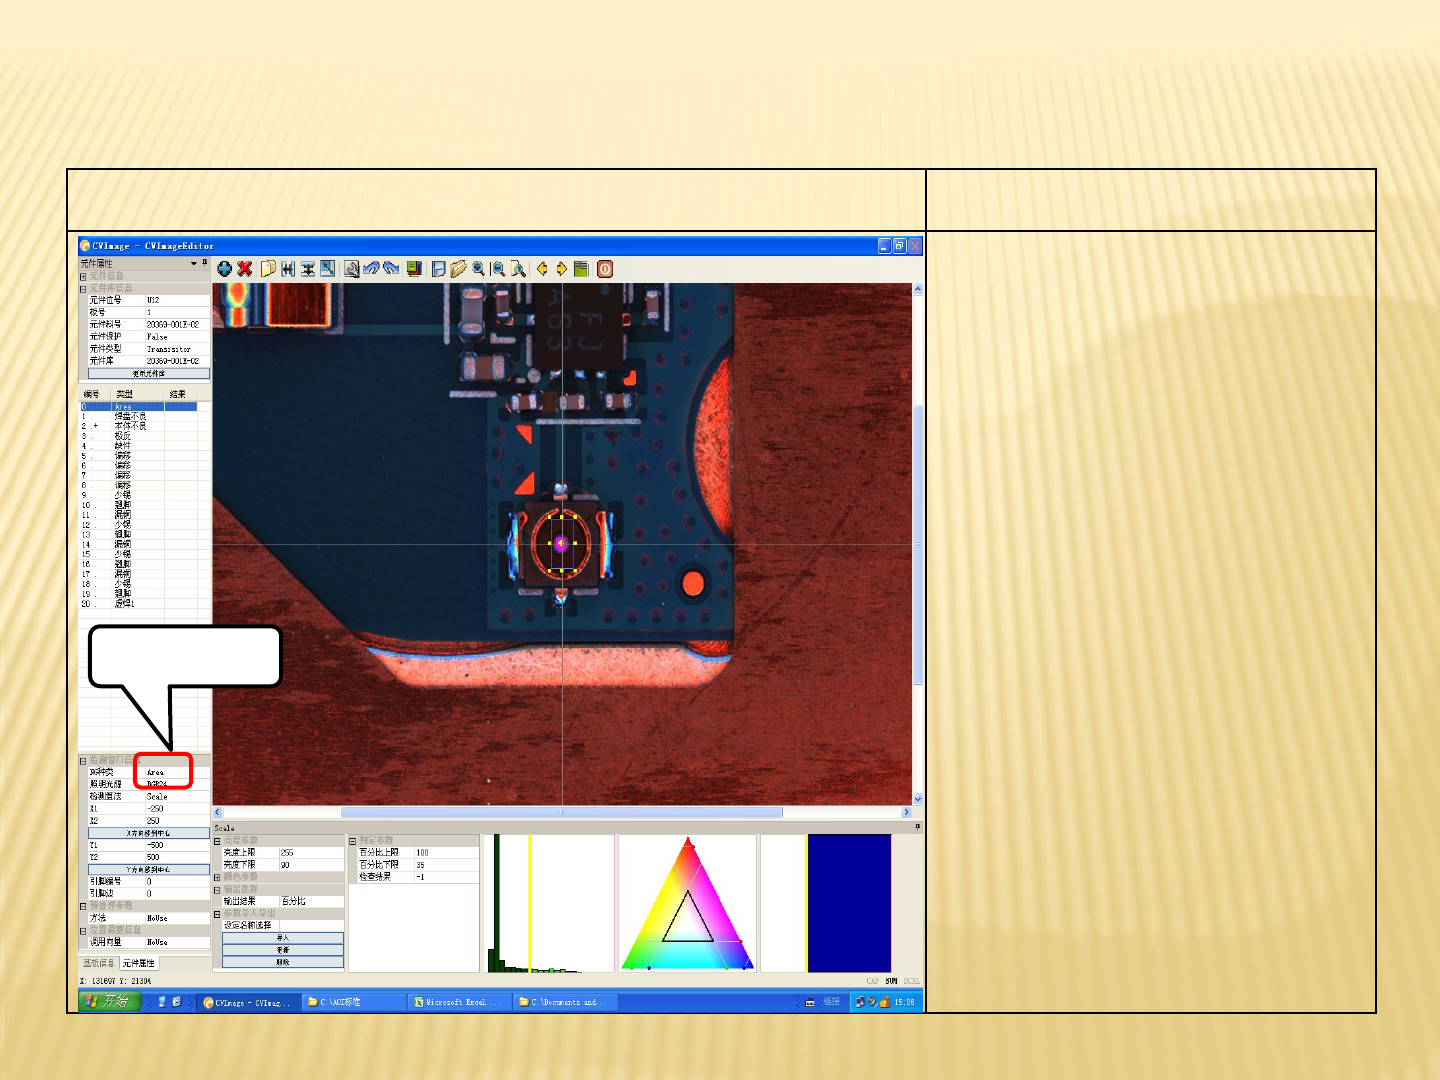
Task: Click the 更新元件库 button
Action: (149, 373)
